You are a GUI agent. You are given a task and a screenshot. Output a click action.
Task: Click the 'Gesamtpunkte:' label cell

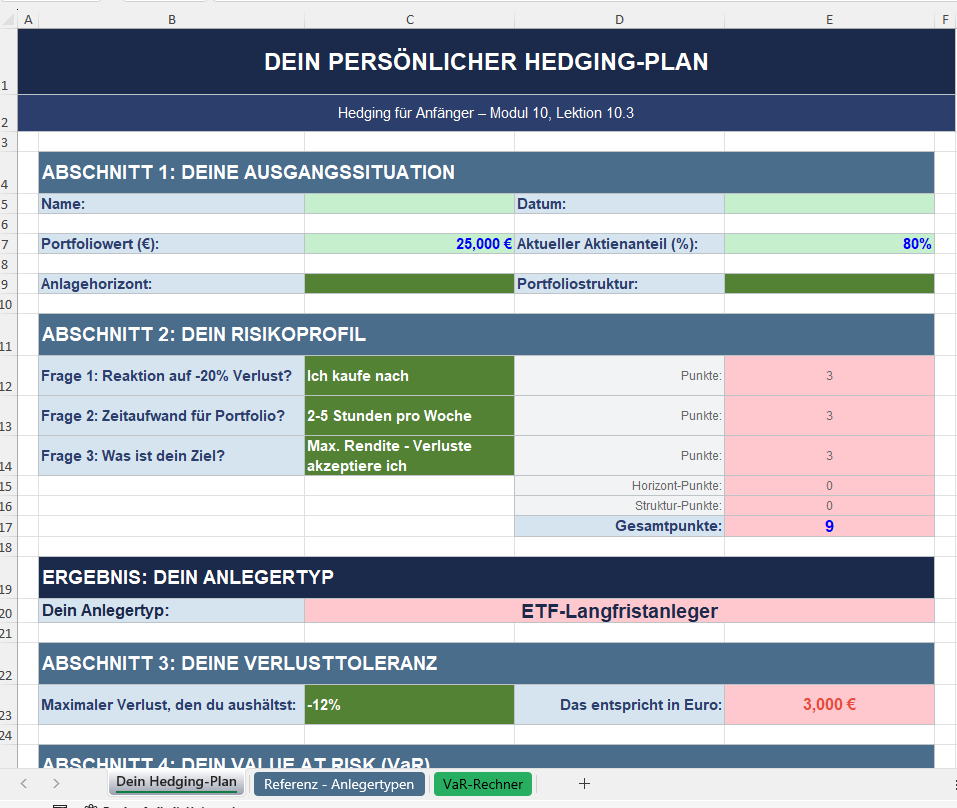point(619,526)
